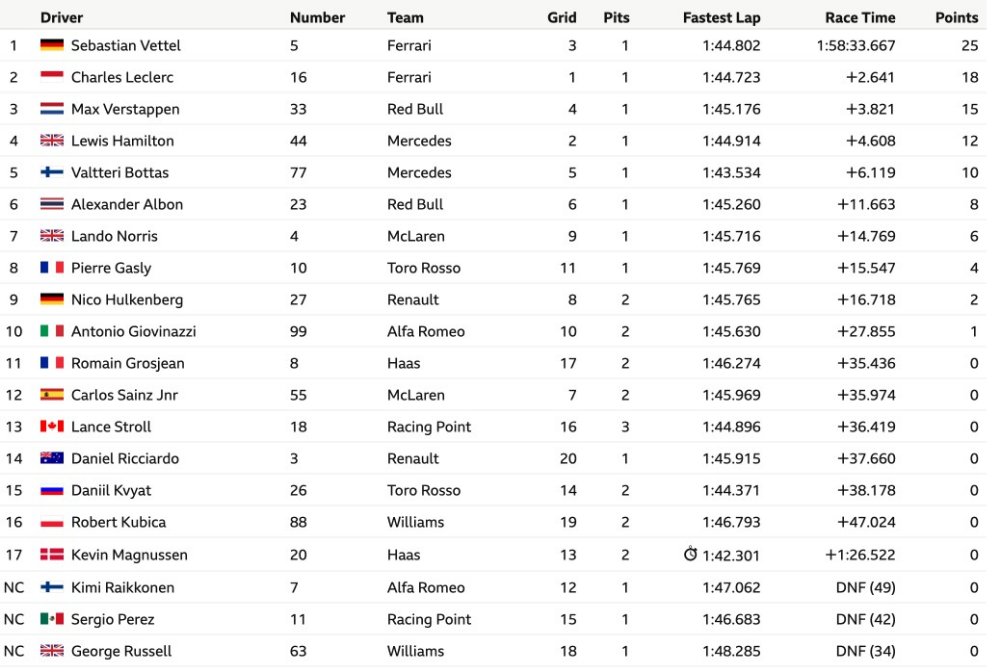Click the Driver column header

pyautogui.click(x=61, y=17)
